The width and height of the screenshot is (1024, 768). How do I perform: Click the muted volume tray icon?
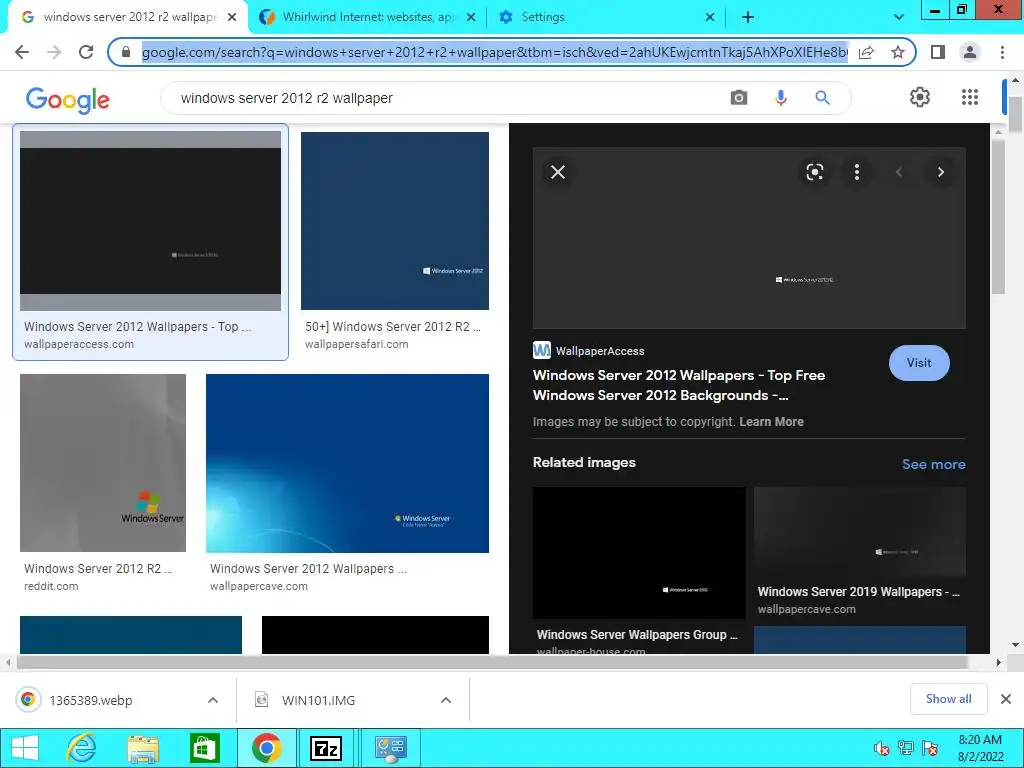[x=881, y=748]
